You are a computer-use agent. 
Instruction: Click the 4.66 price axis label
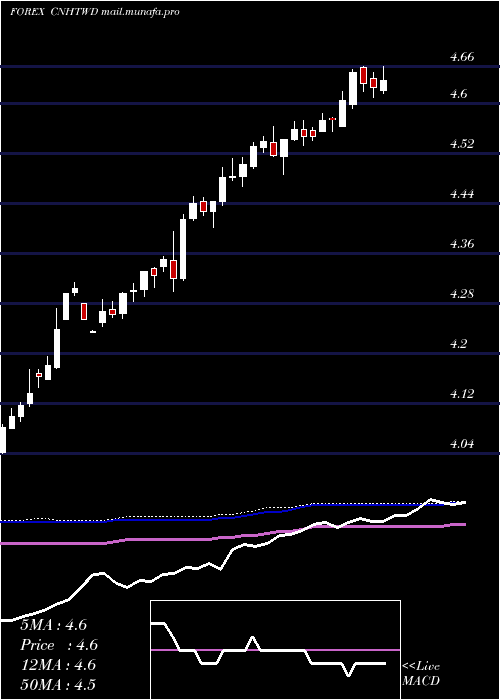[x=462, y=57]
